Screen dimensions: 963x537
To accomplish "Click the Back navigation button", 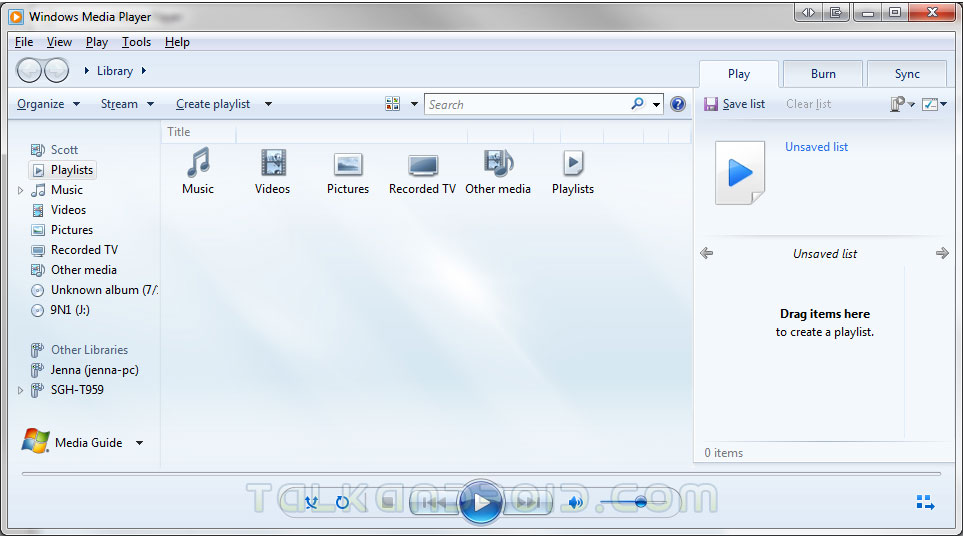I will click(x=29, y=71).
